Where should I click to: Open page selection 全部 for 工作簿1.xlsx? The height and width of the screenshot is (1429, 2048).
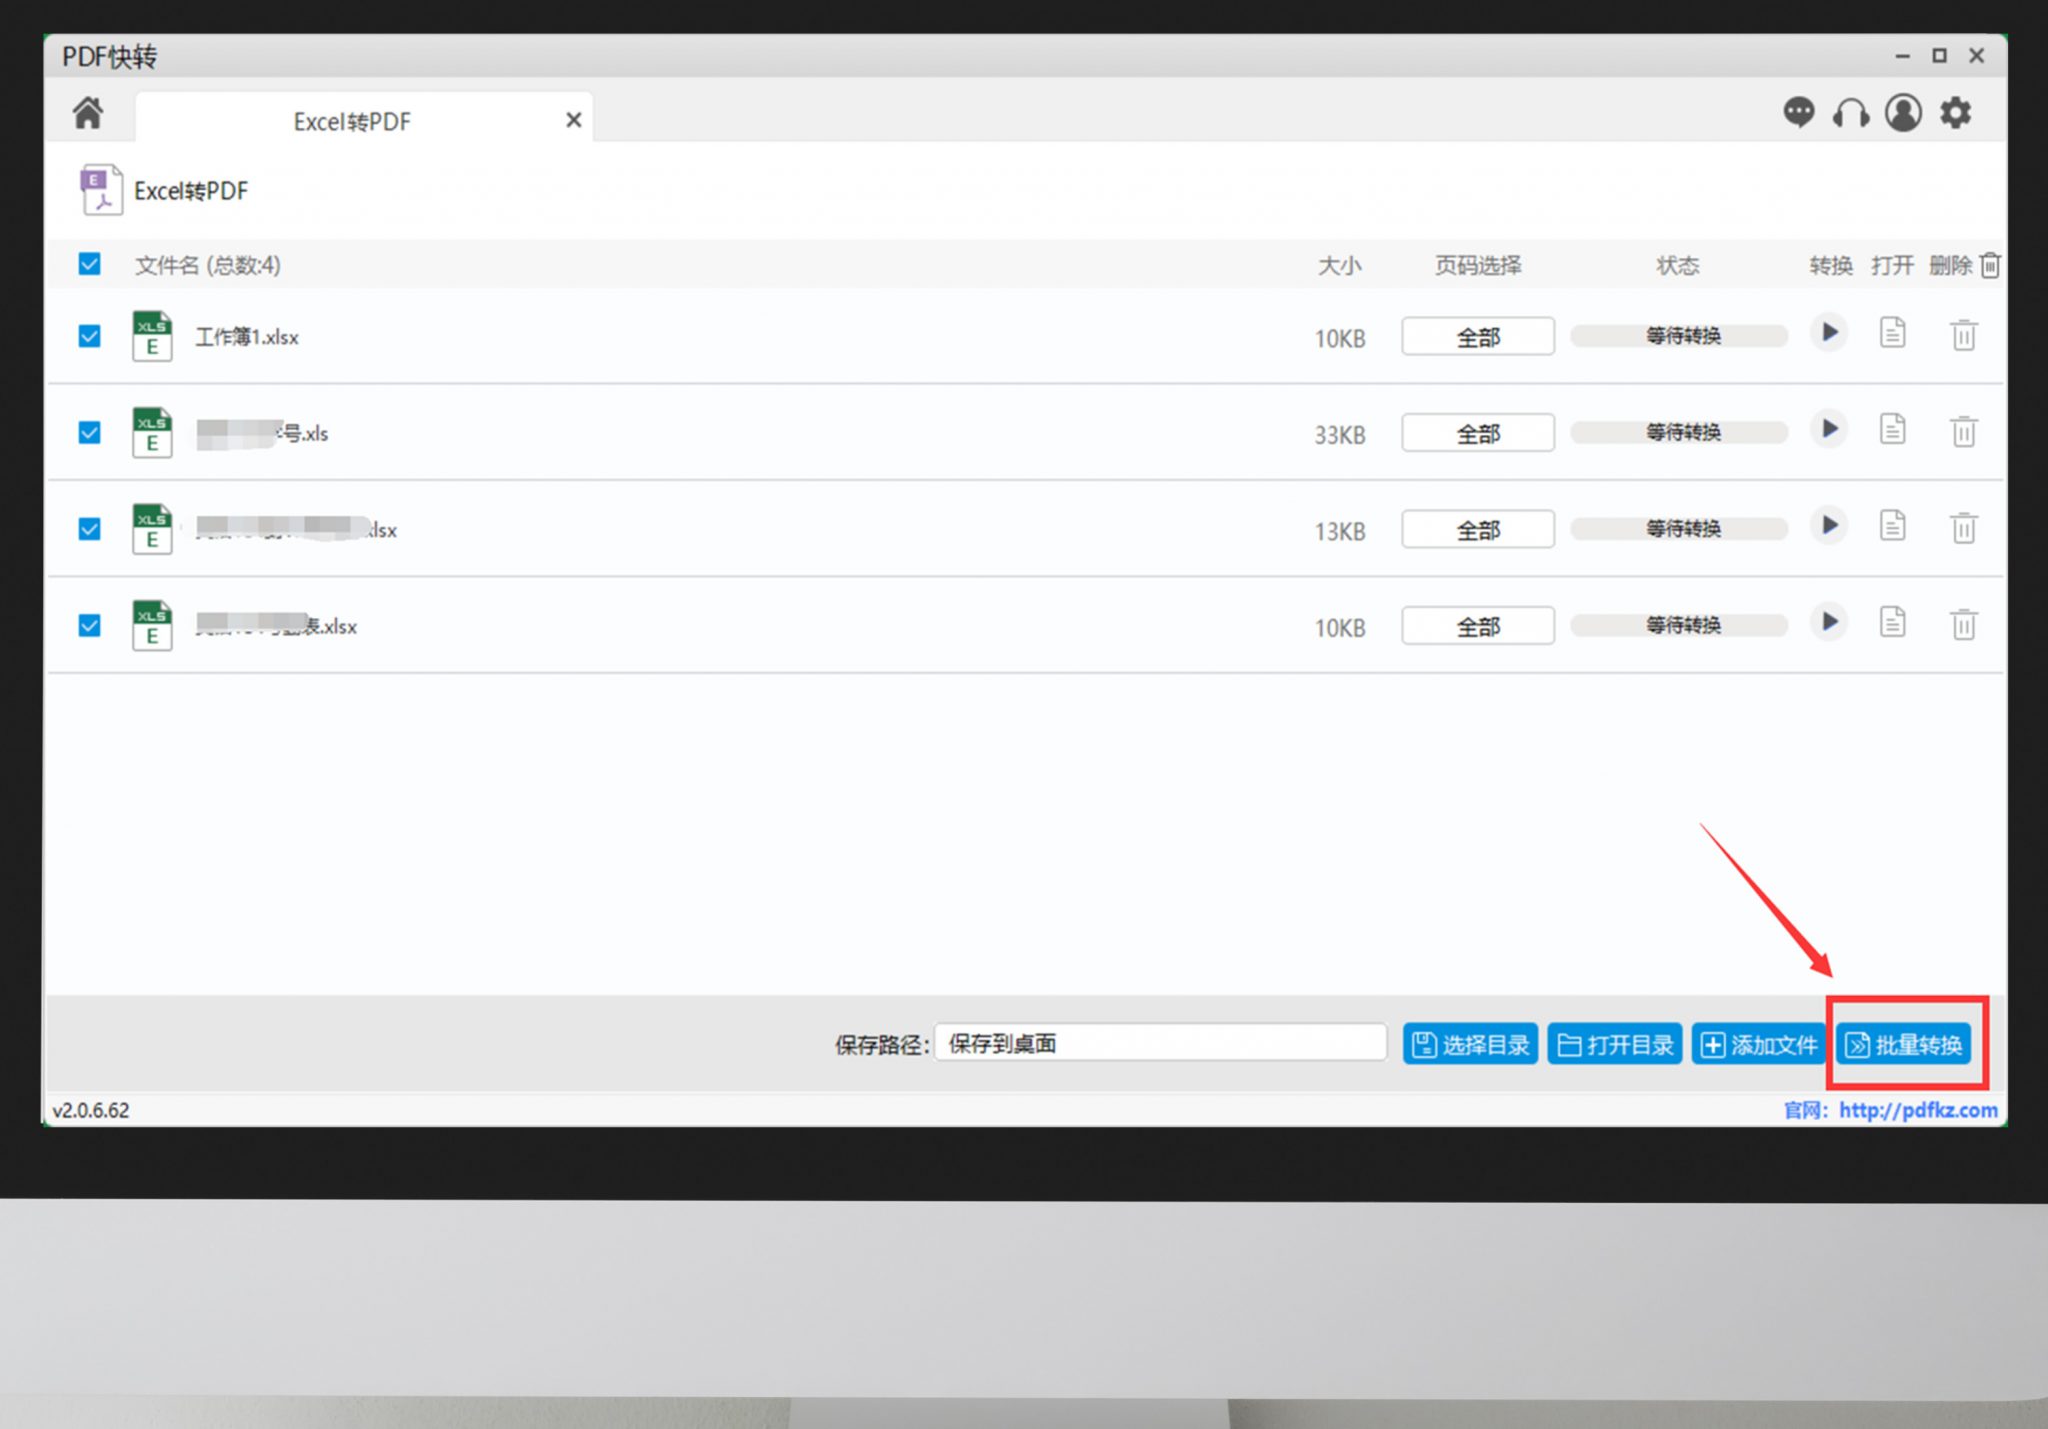click(x=1477, y=337)
